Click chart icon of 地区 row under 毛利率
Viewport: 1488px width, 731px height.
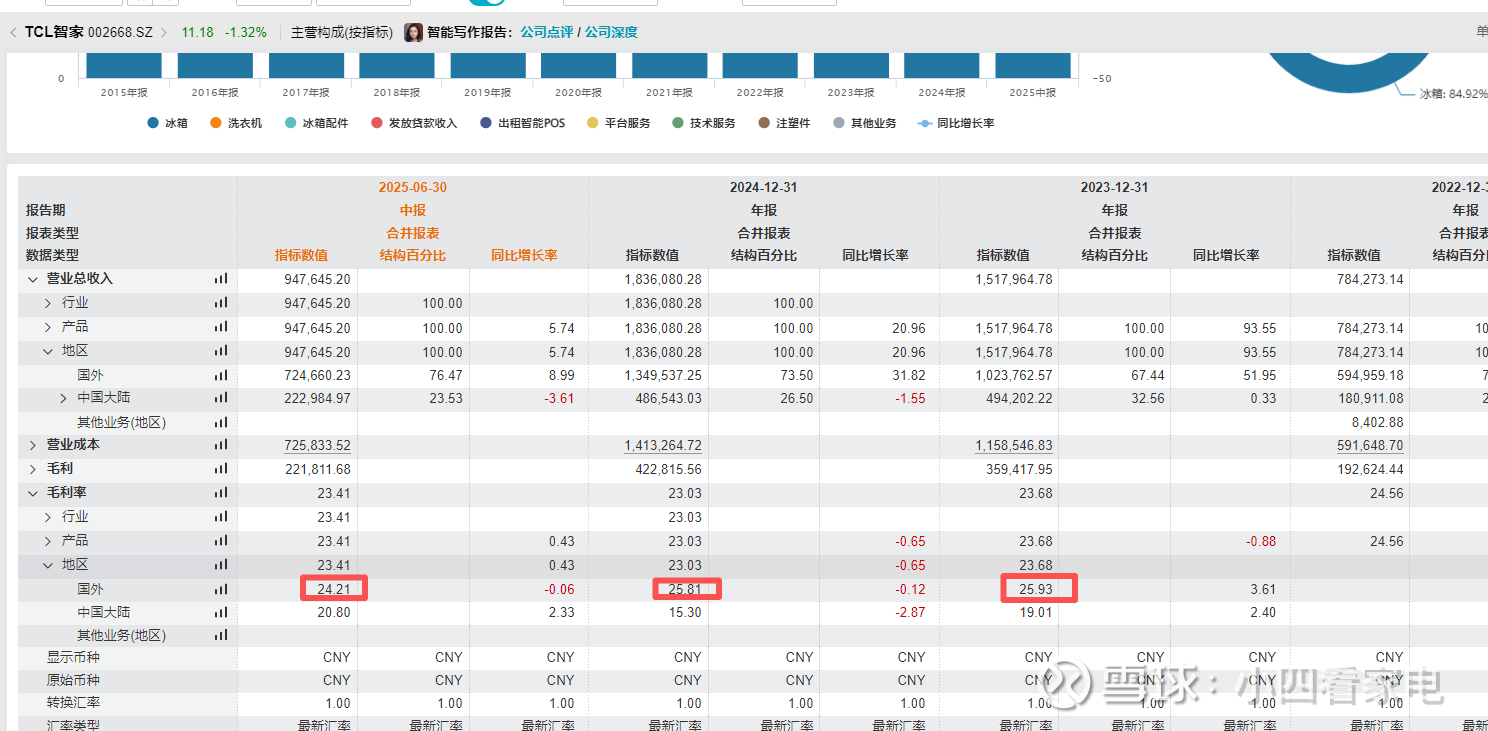tap(221, 565)
